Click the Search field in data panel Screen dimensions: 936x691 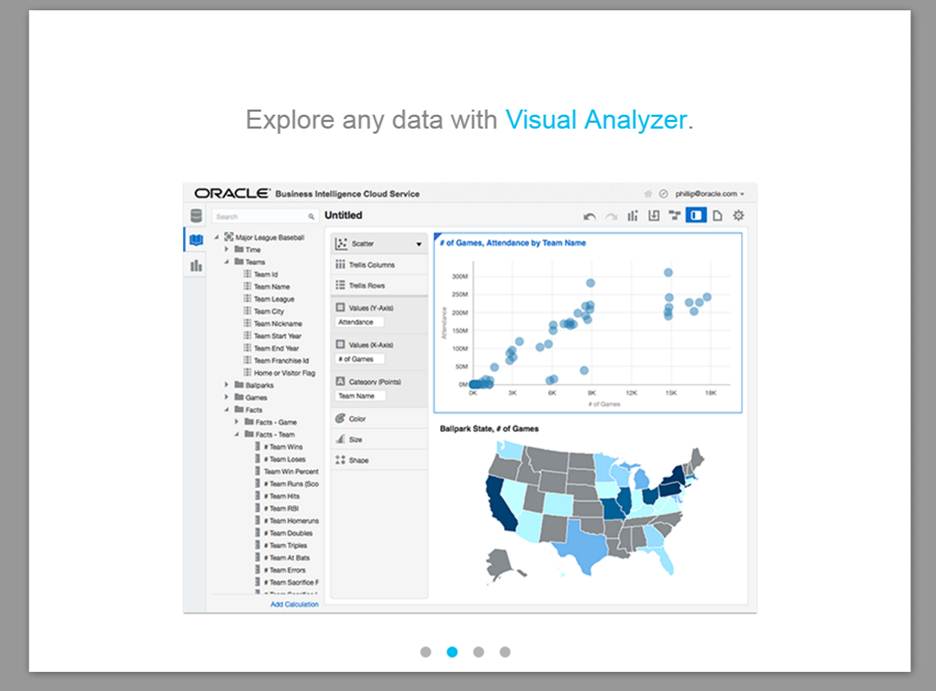tap(261, 216)
